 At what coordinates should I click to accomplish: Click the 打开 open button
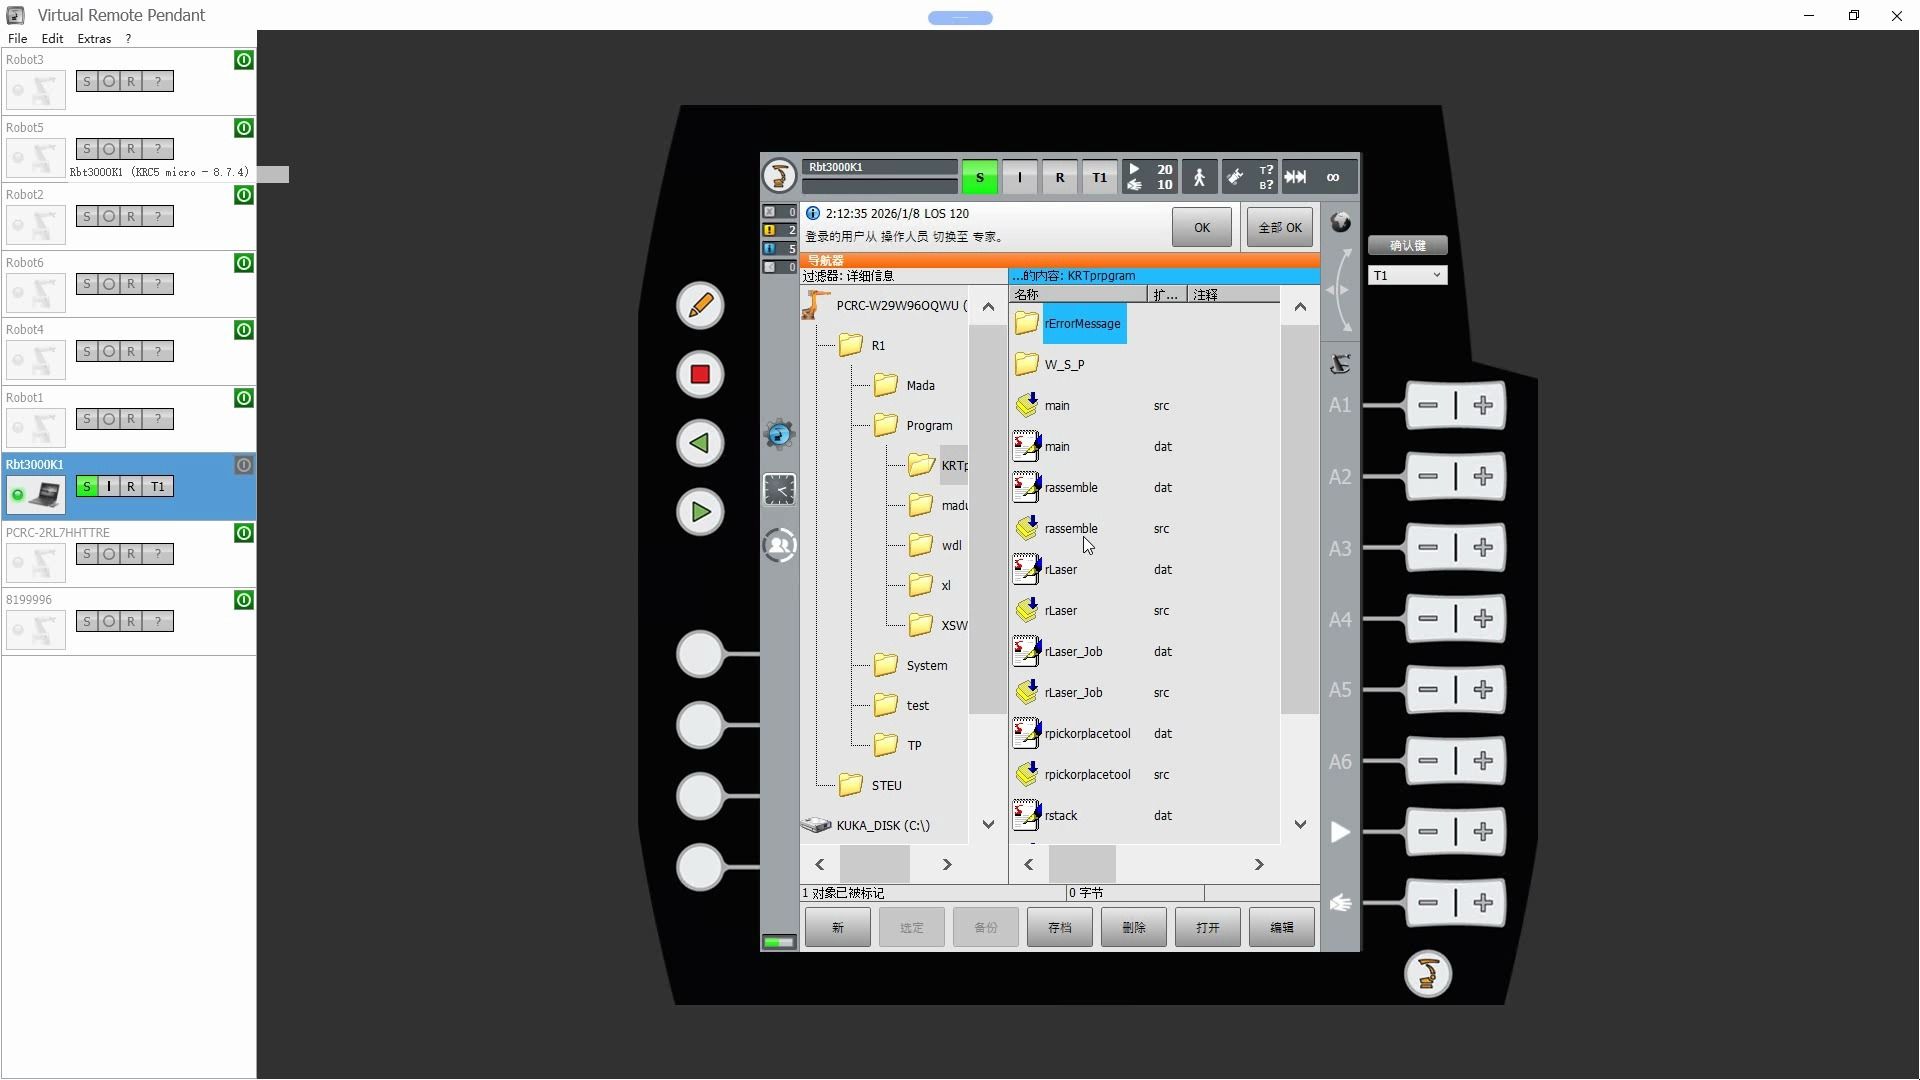coord(1208,928)
